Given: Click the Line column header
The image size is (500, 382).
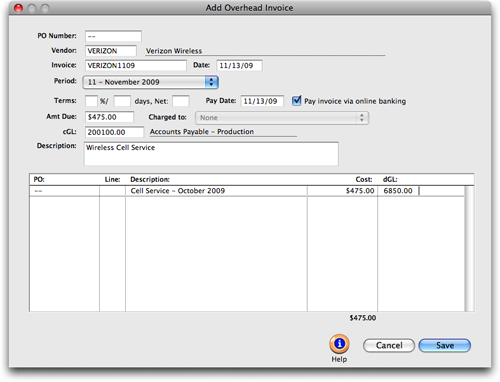Looking at the screenshot, I should pyautogui.click(x=112, y=179).
